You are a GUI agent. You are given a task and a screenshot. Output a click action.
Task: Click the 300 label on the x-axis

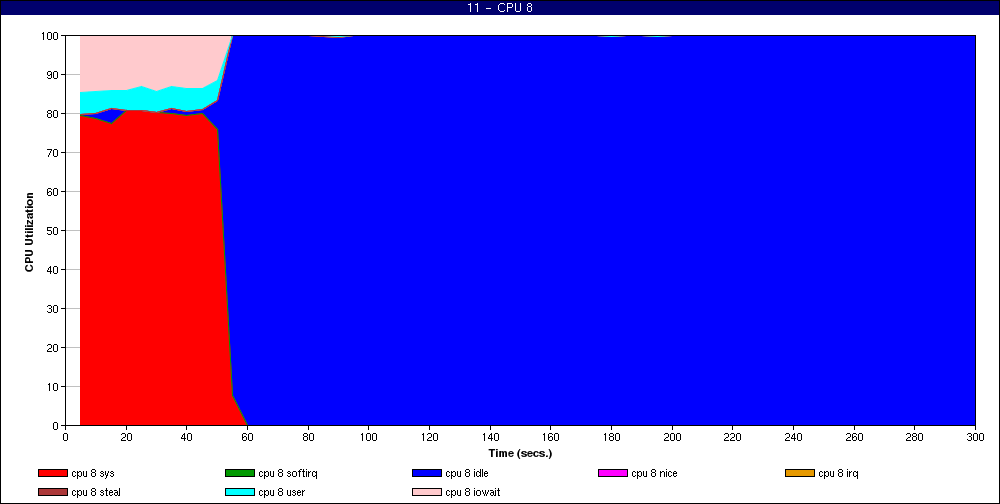click(976, 438)
